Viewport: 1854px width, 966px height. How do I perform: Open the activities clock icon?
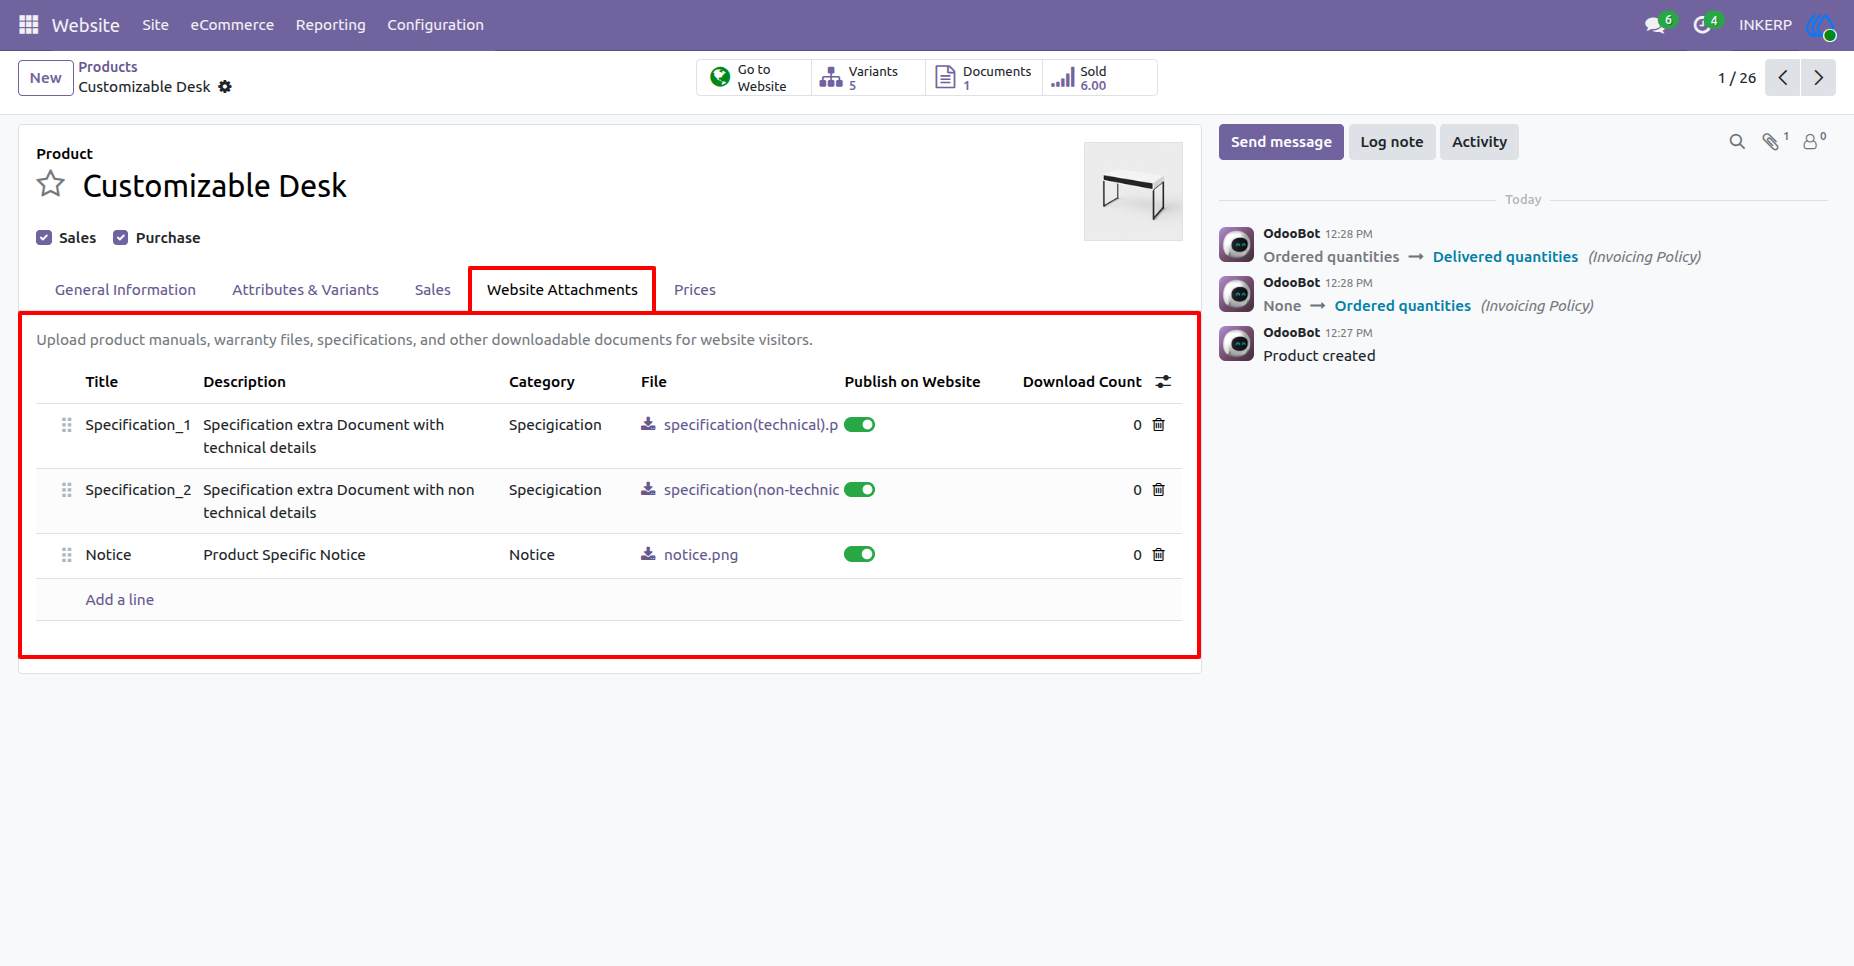(1702, 25)
